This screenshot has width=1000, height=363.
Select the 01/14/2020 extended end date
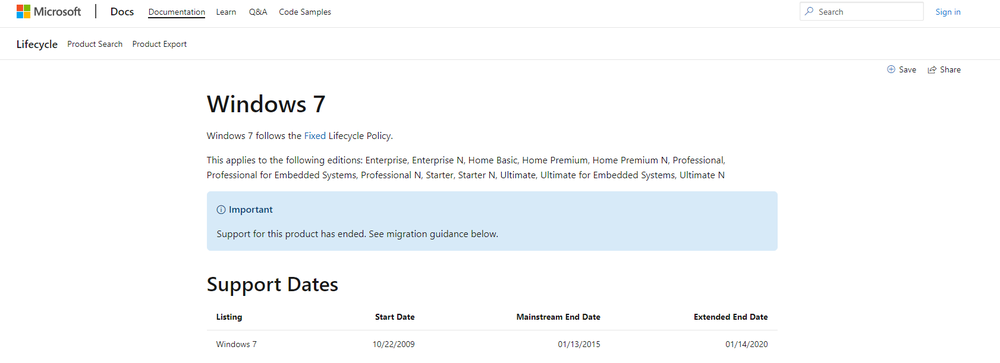click(747, 344)
